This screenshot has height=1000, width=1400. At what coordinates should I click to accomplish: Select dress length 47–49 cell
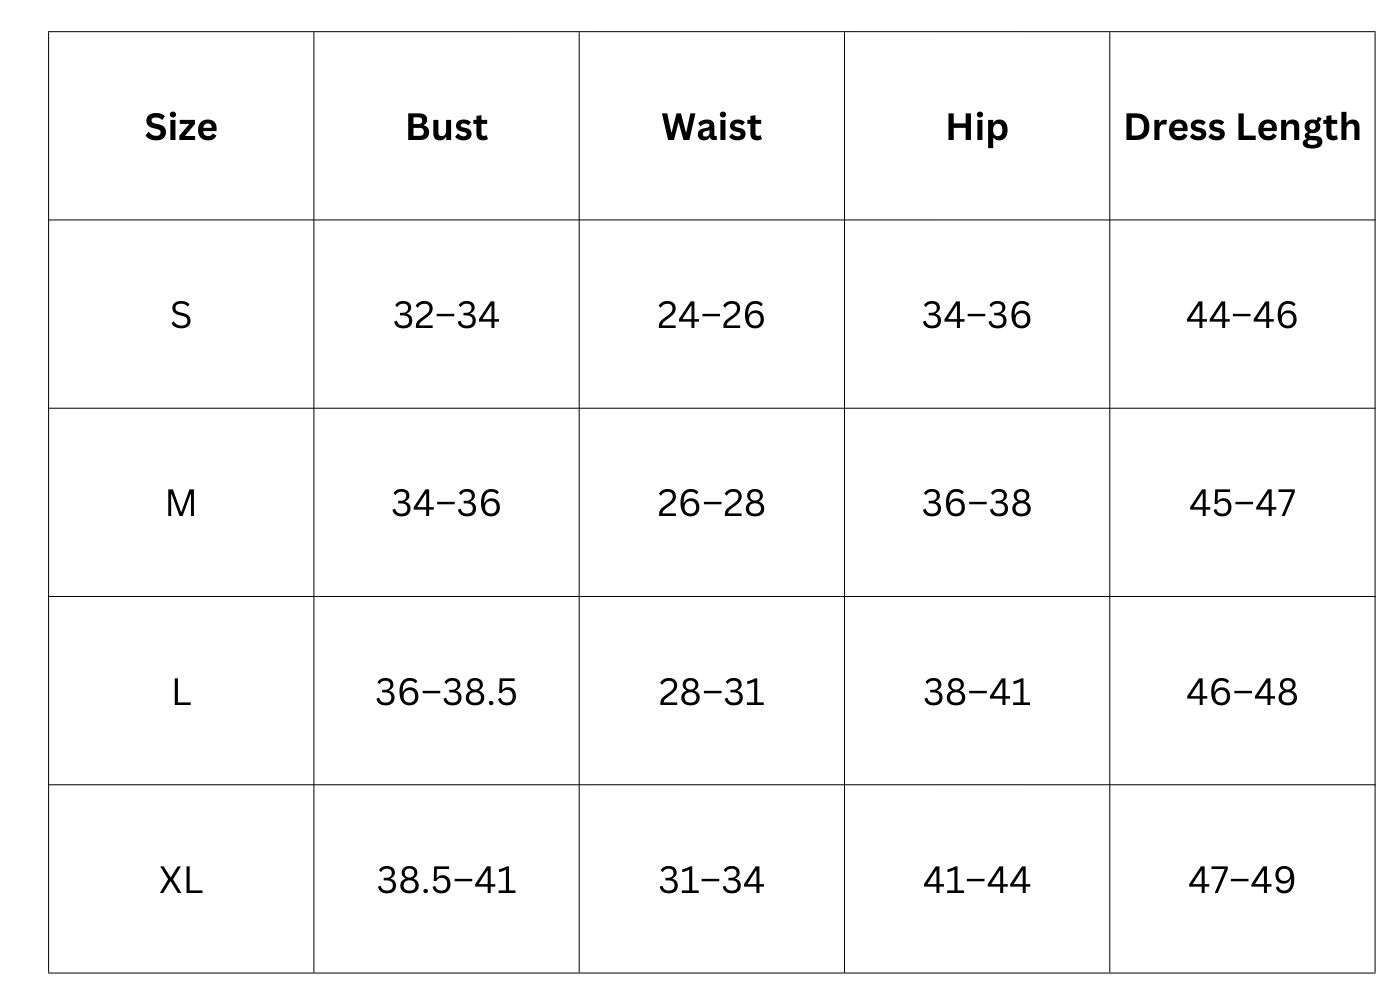1242,880
